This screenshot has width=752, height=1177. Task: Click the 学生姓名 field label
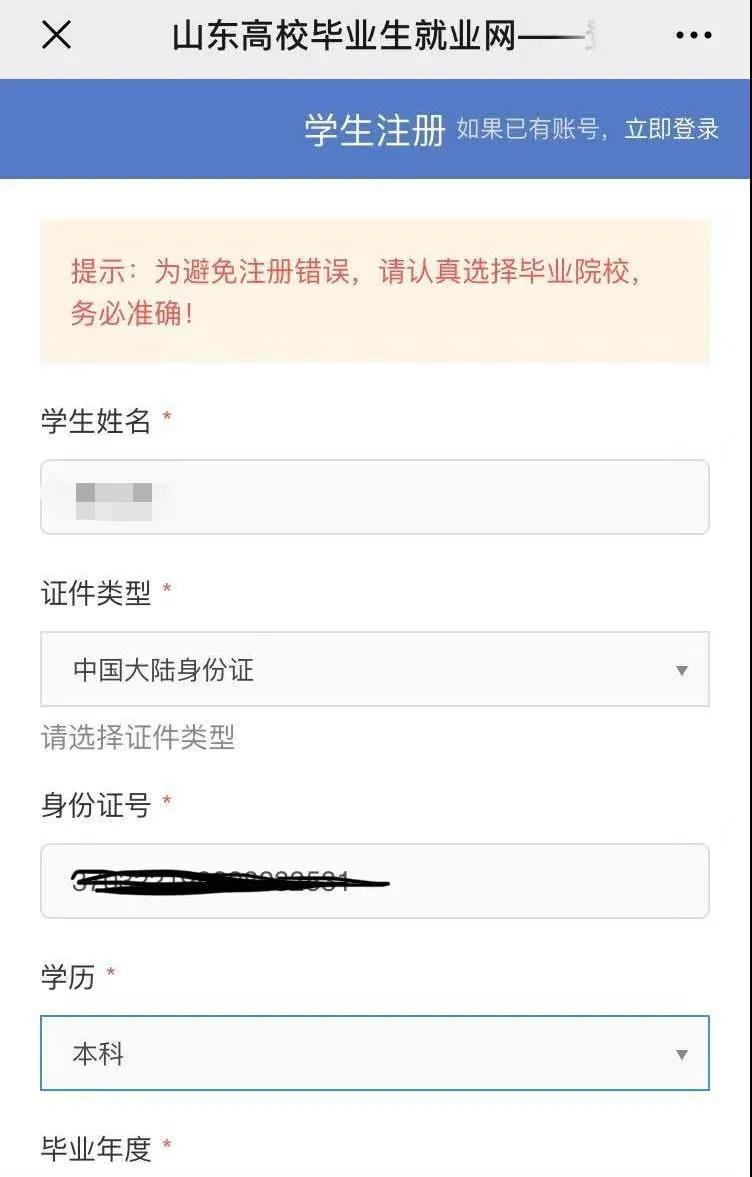click(x=95, y=421)
